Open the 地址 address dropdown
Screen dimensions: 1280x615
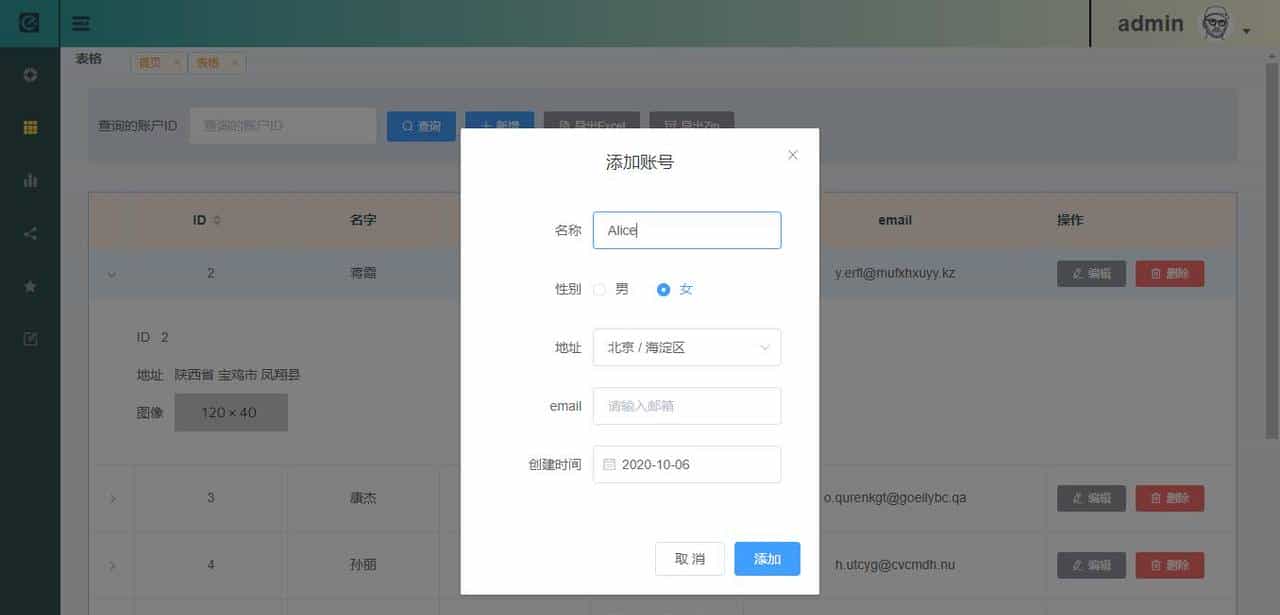686,347
